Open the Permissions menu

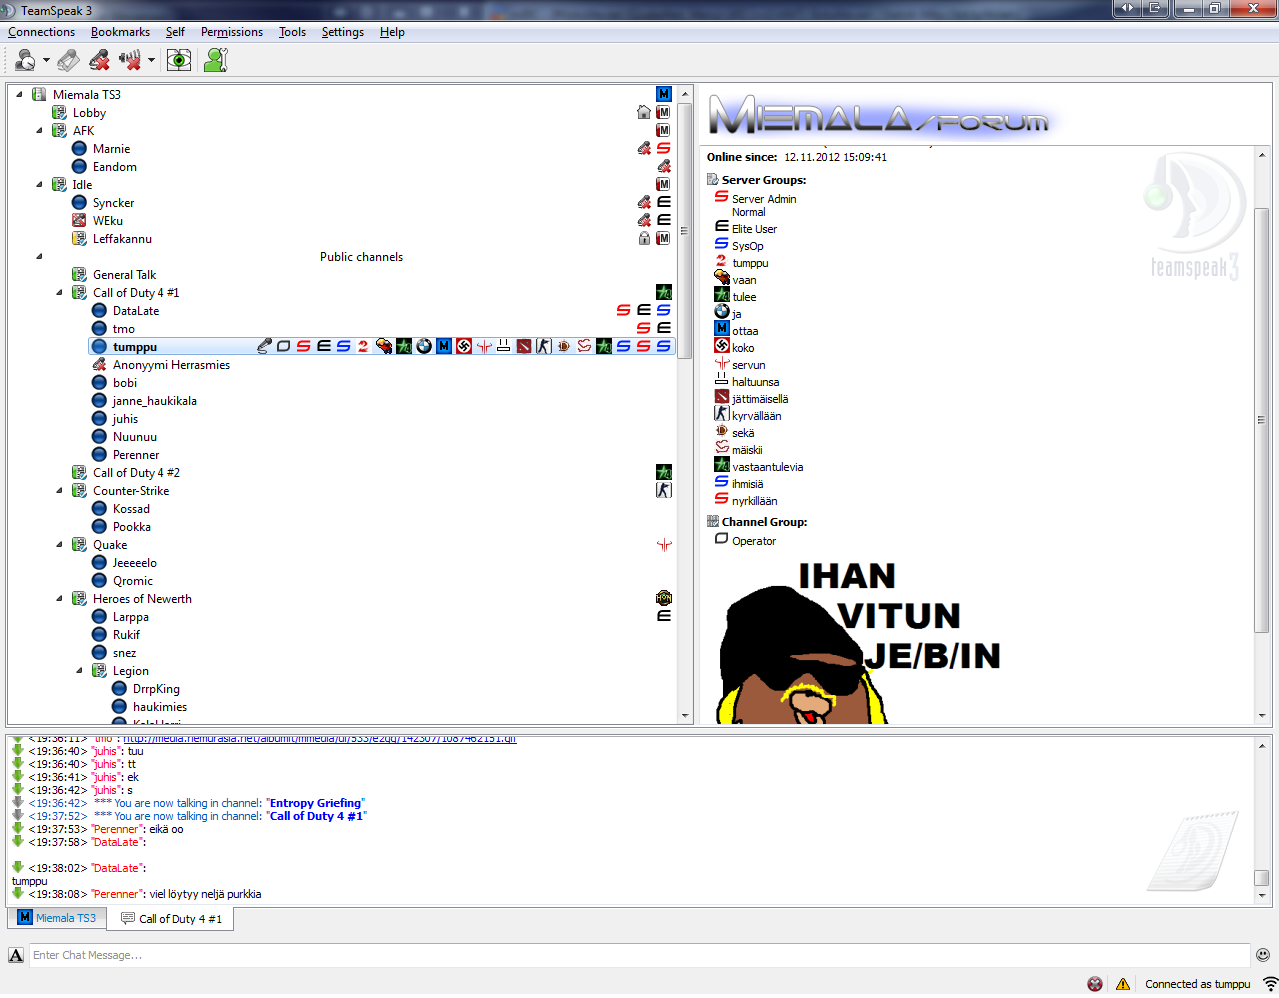(x=232, y=32)
